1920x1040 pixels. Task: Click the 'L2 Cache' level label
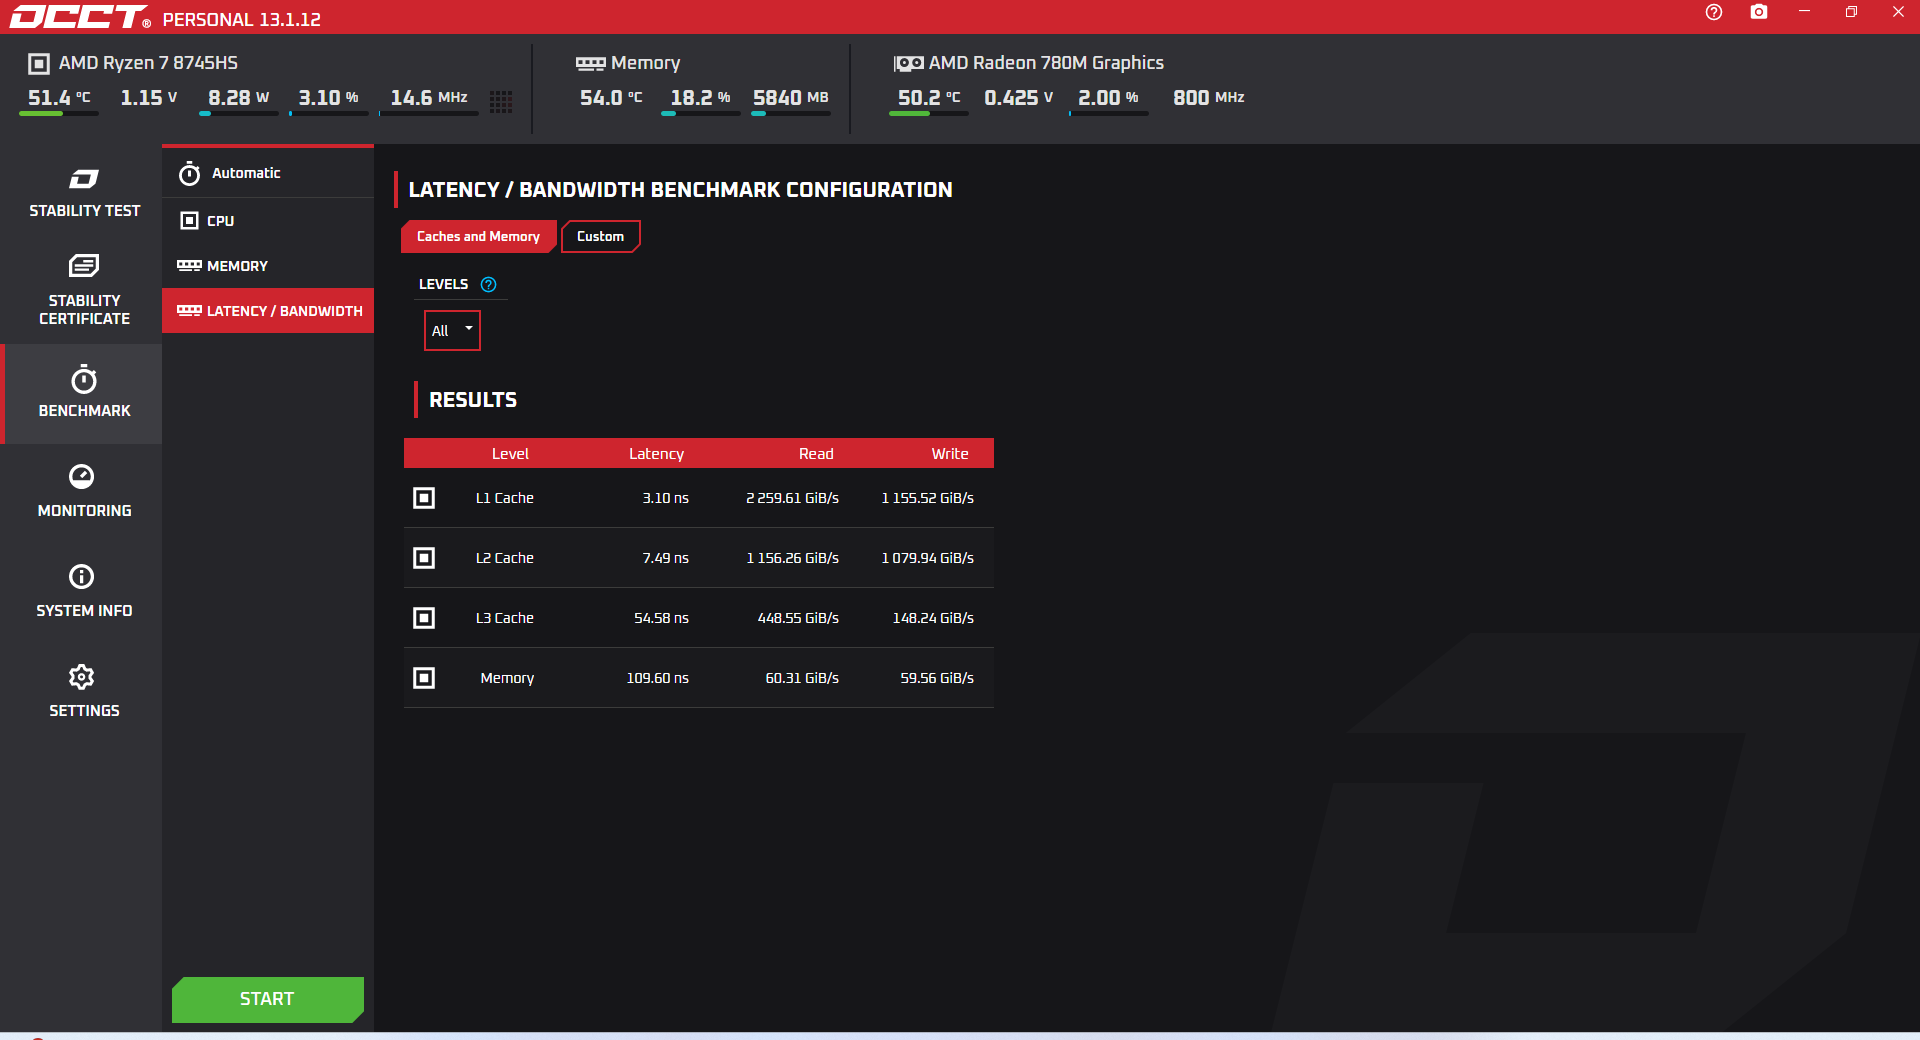505,558
